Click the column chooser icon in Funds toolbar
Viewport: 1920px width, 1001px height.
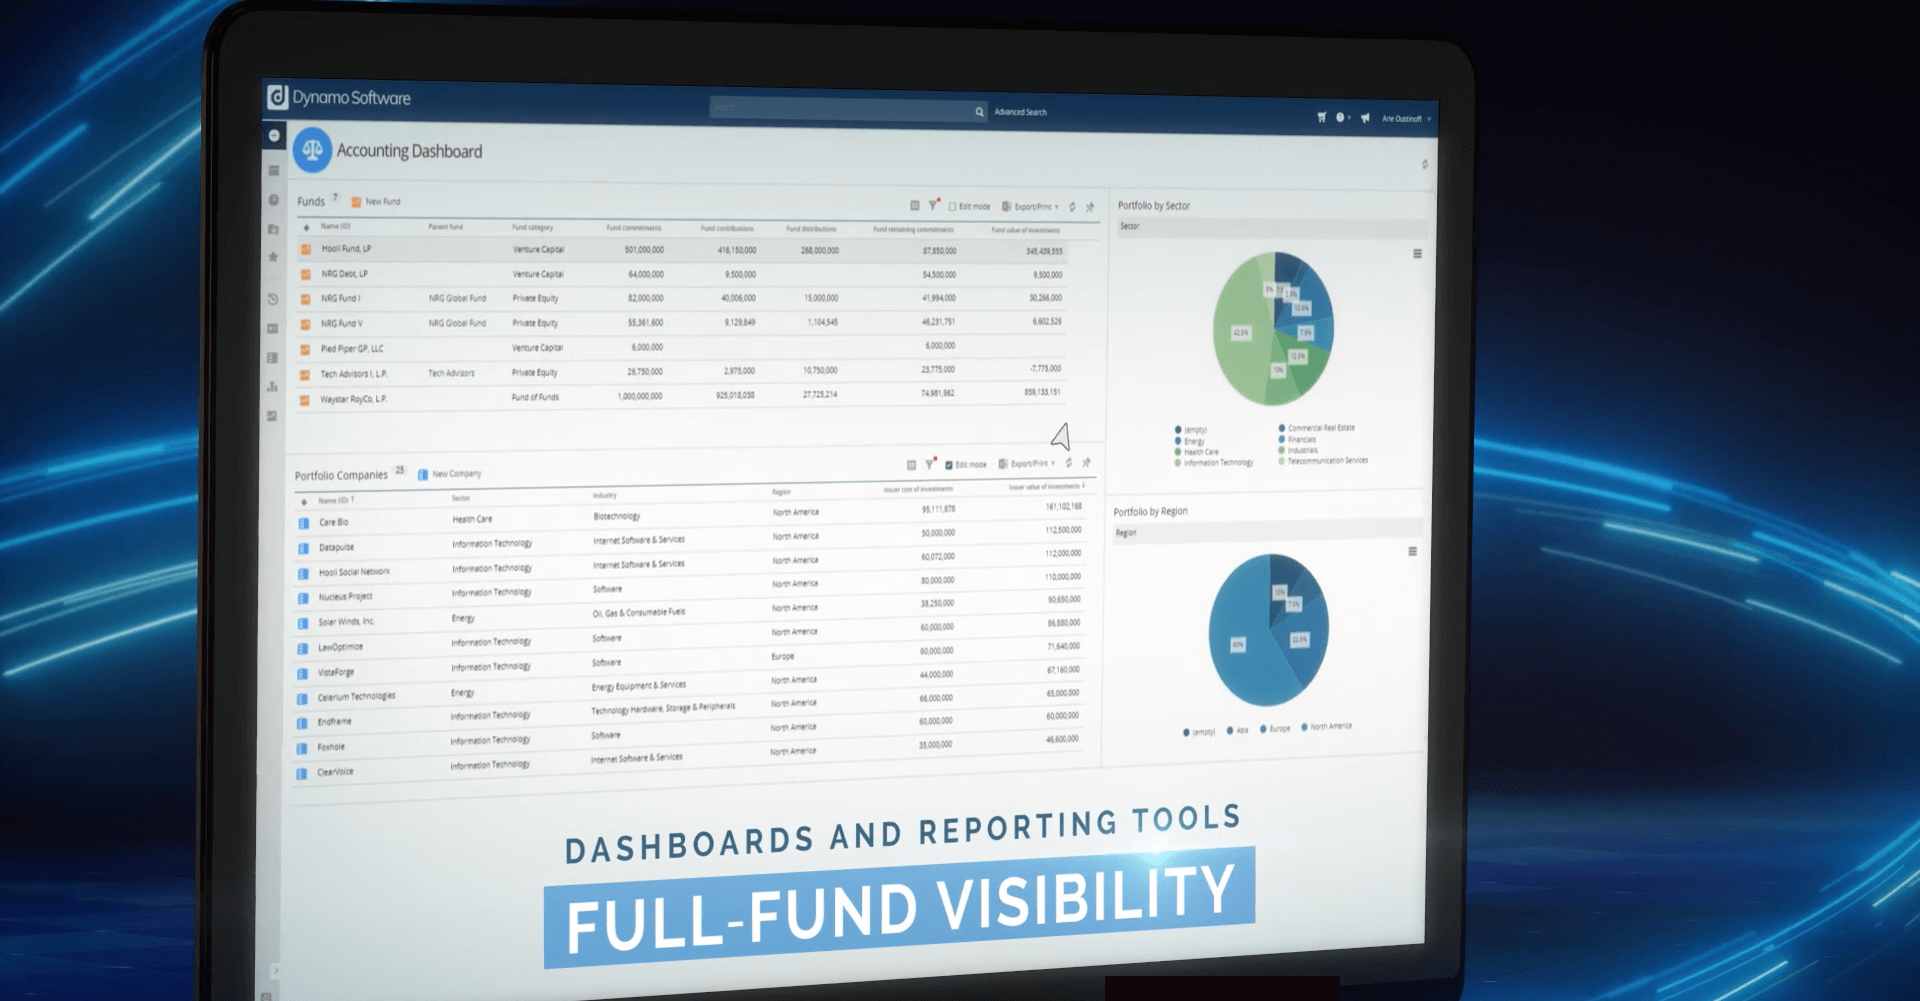tap(914, 206)
